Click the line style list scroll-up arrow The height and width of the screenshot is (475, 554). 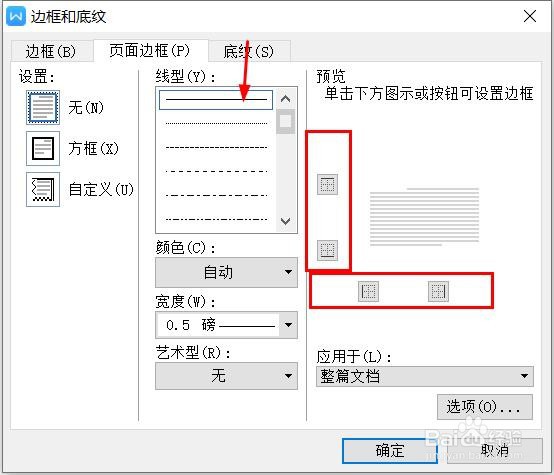pos(285,99)
